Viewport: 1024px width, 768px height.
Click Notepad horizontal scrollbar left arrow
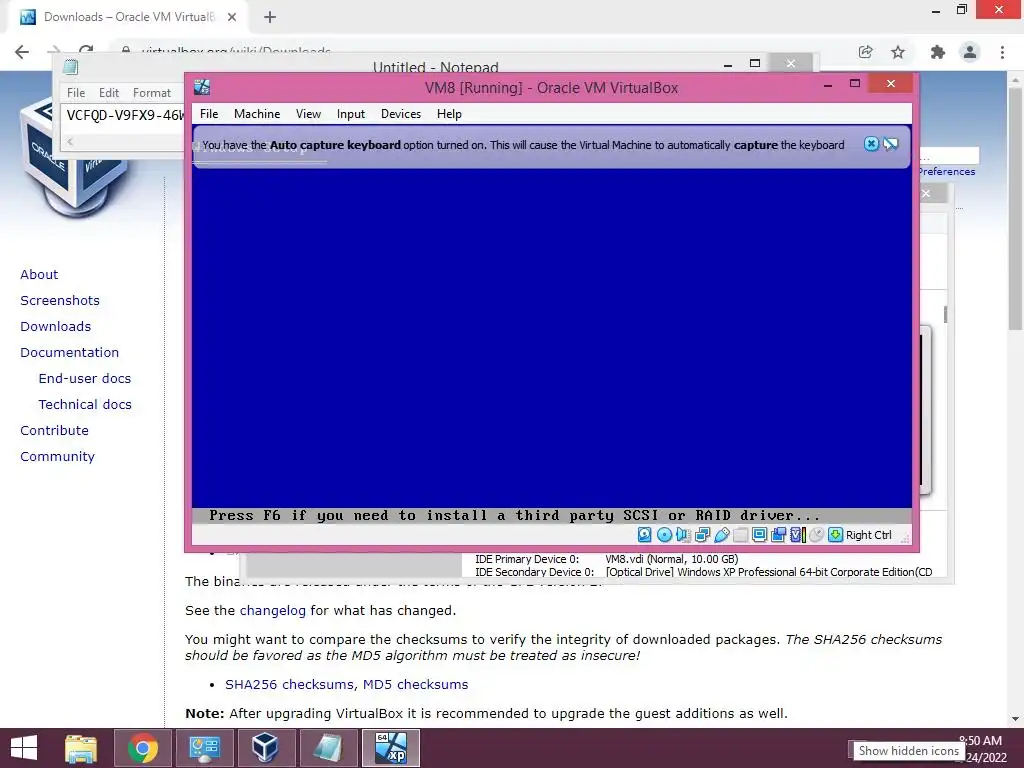tap(70, 142)
